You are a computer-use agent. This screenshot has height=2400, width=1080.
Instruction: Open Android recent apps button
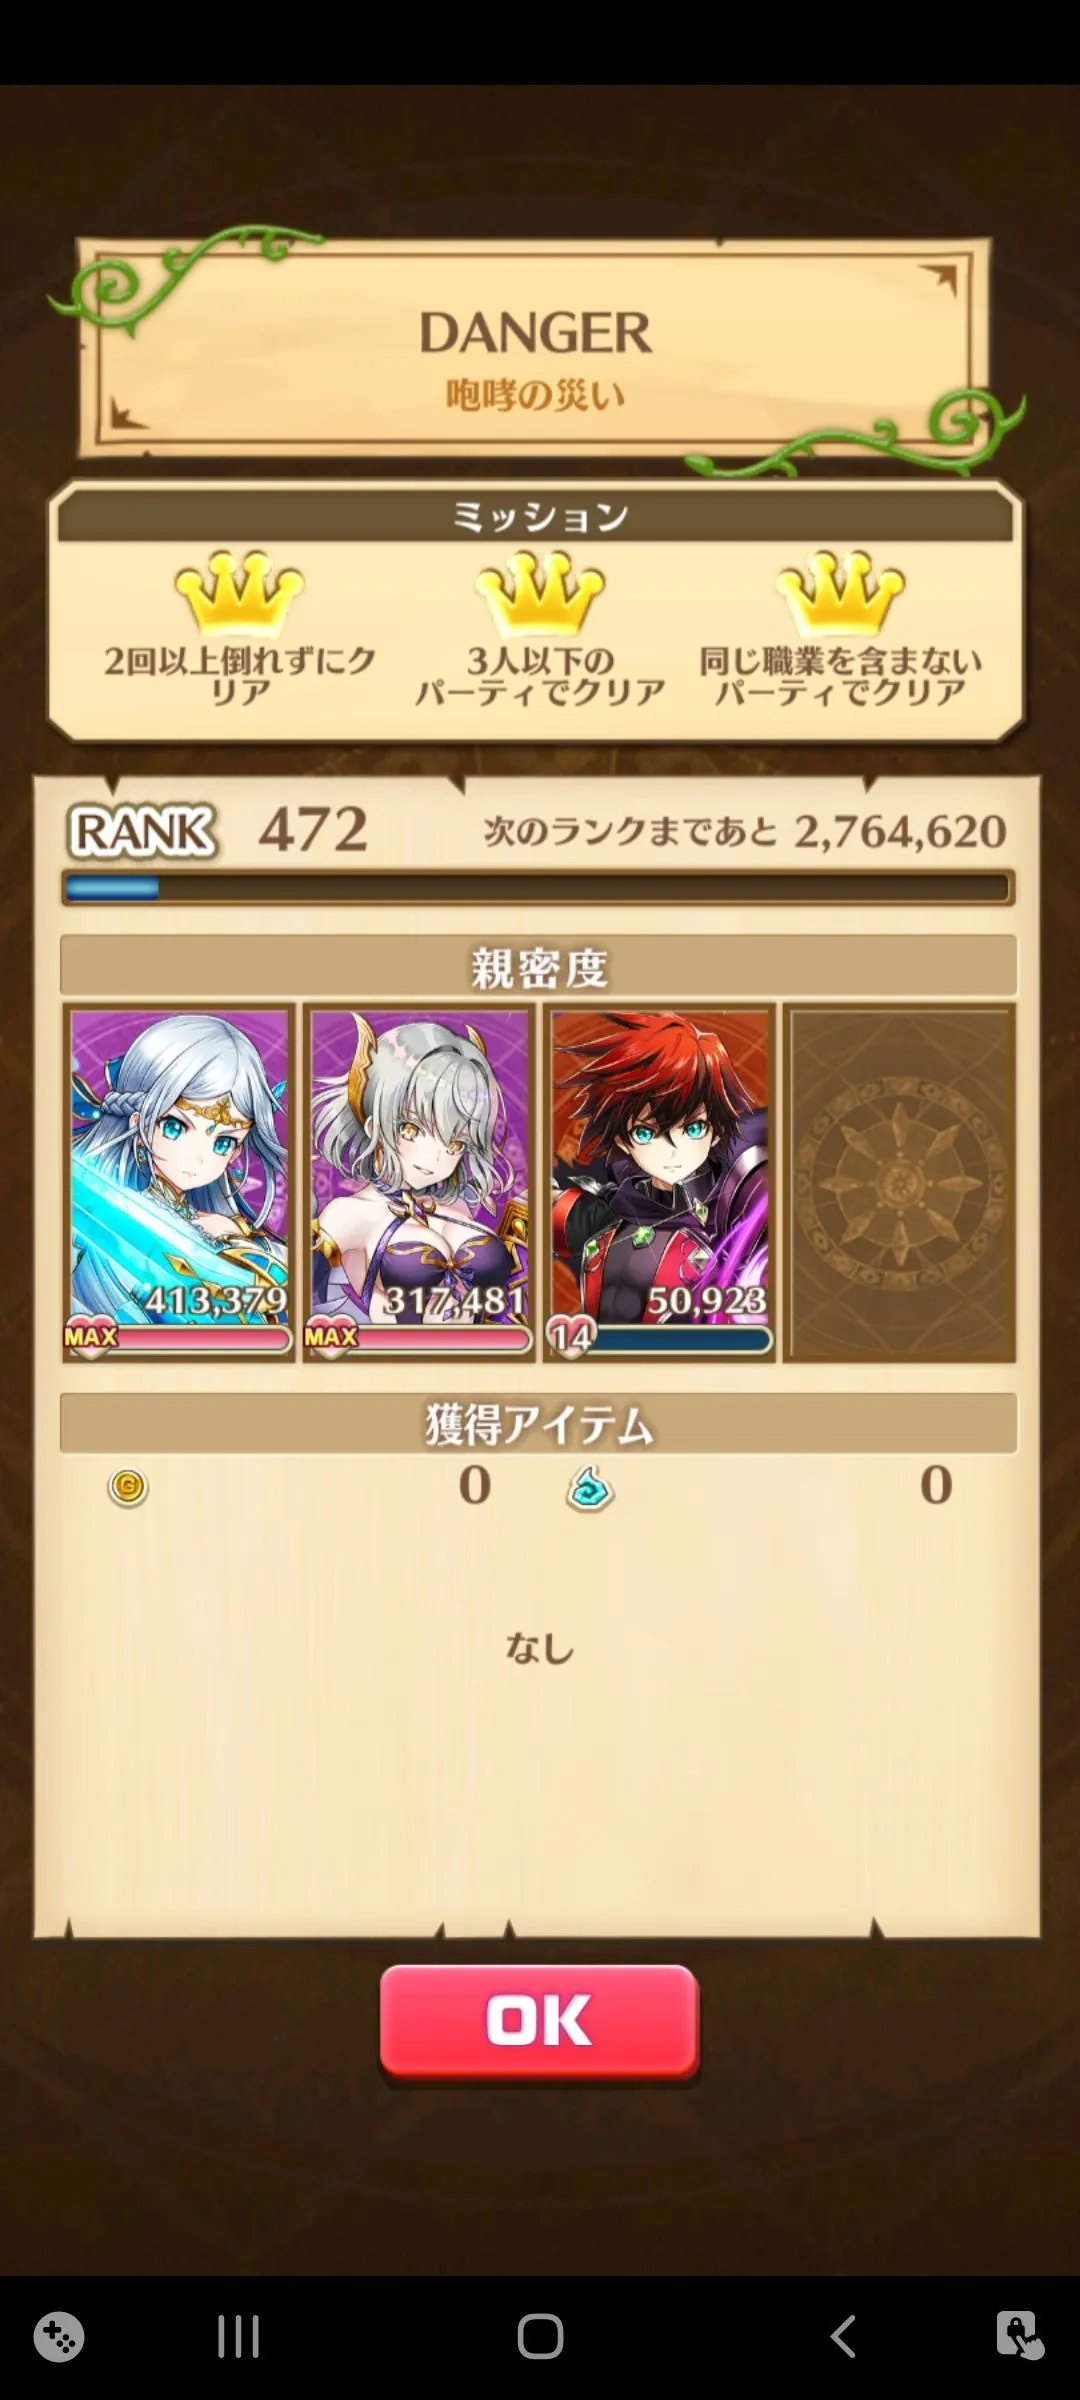pos(238,2337)
